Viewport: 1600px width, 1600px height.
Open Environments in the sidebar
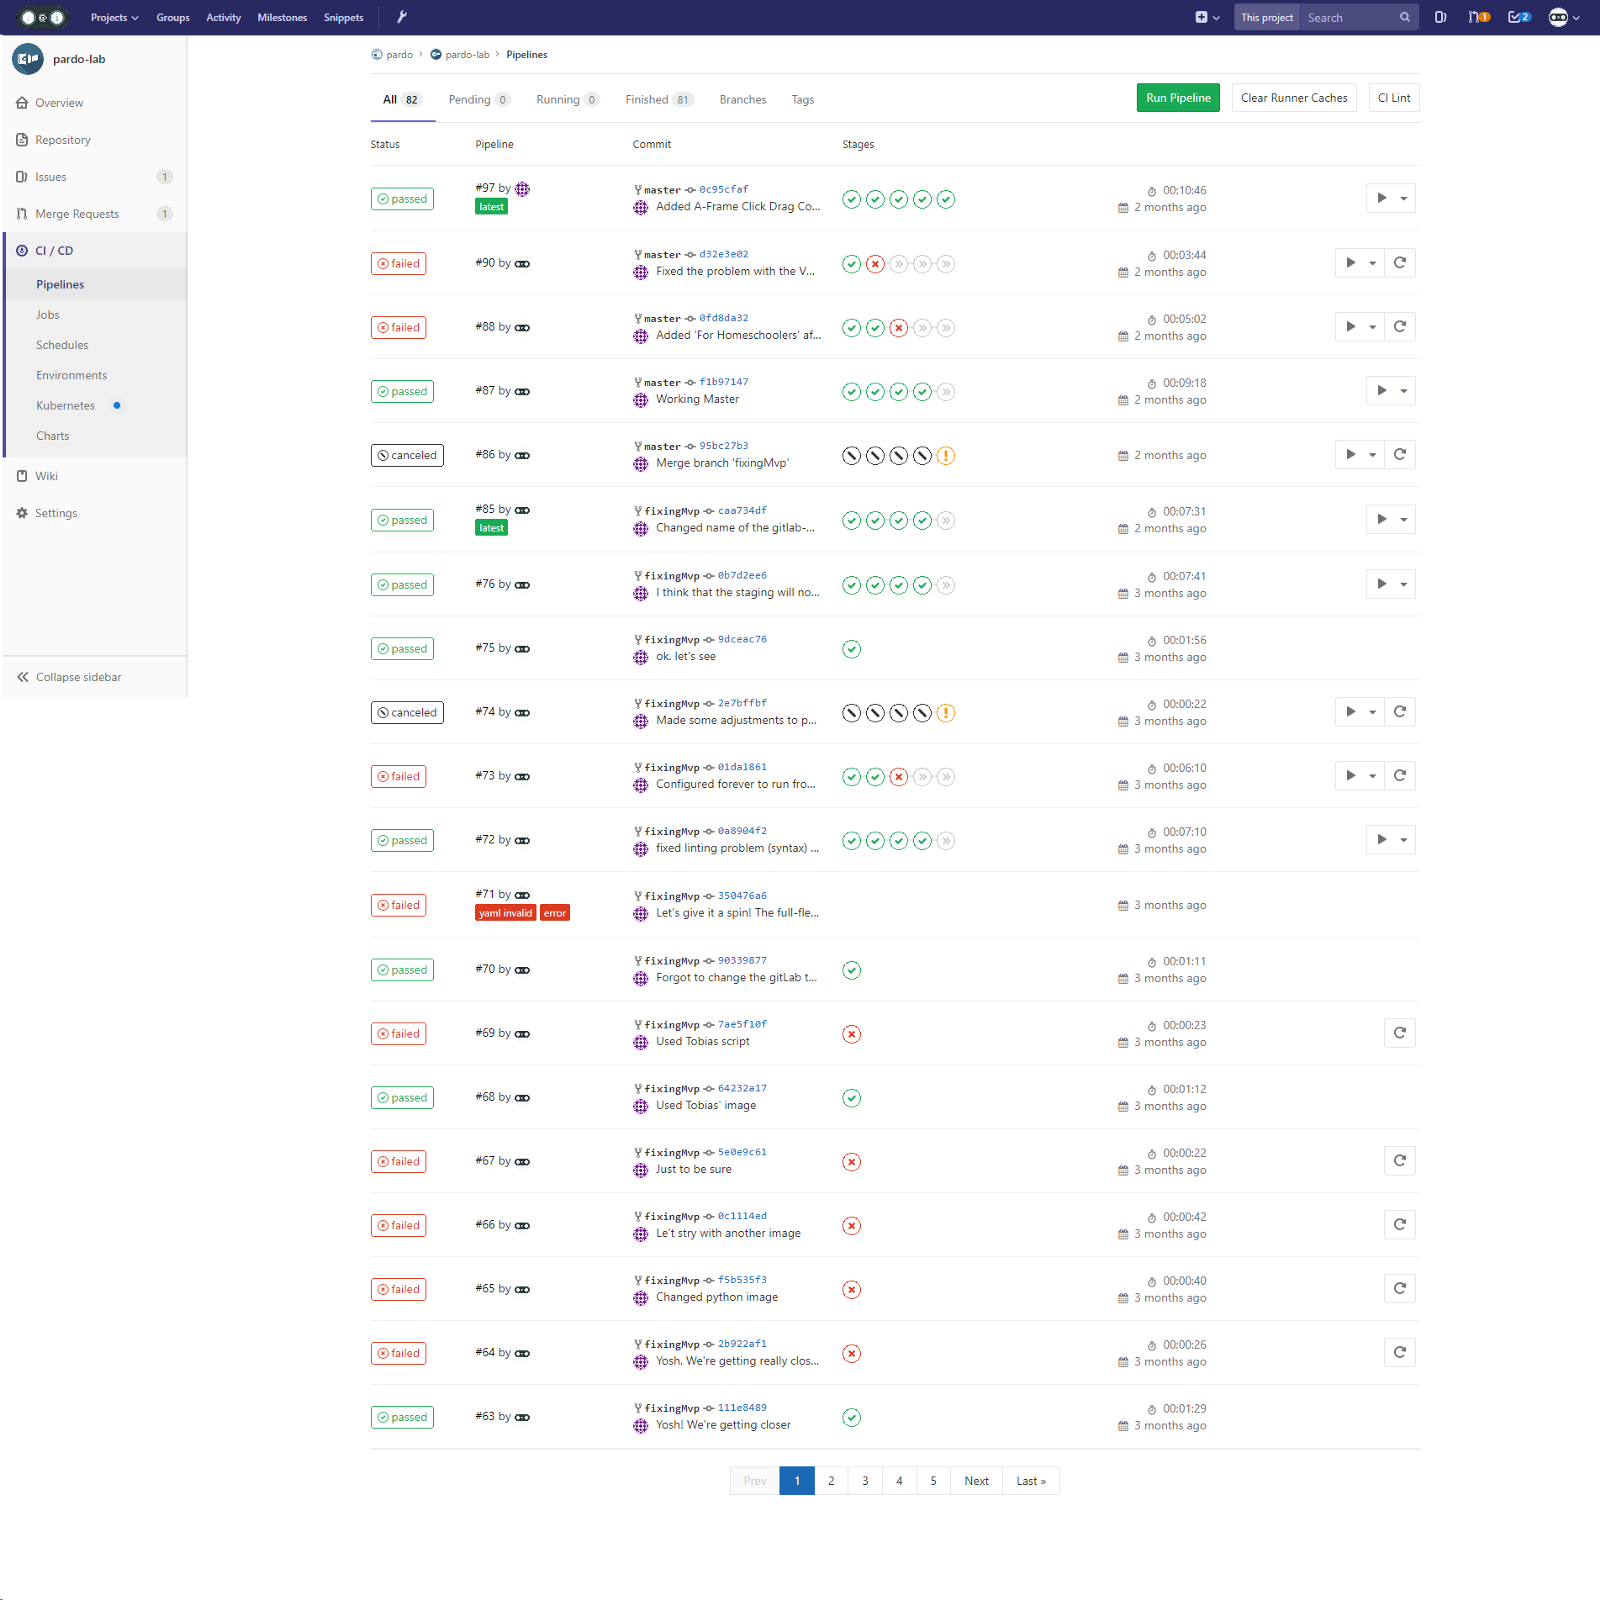pos(72,375)
